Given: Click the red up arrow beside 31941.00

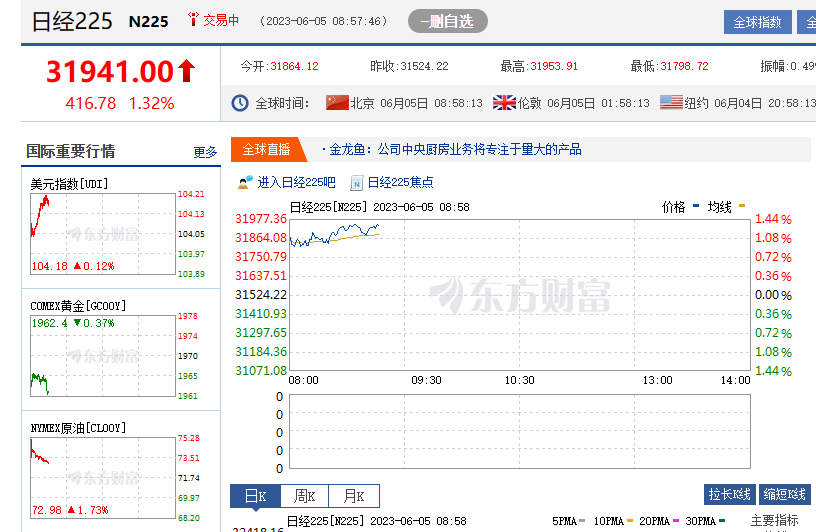Looking at the screenshot, I should 186,71.
